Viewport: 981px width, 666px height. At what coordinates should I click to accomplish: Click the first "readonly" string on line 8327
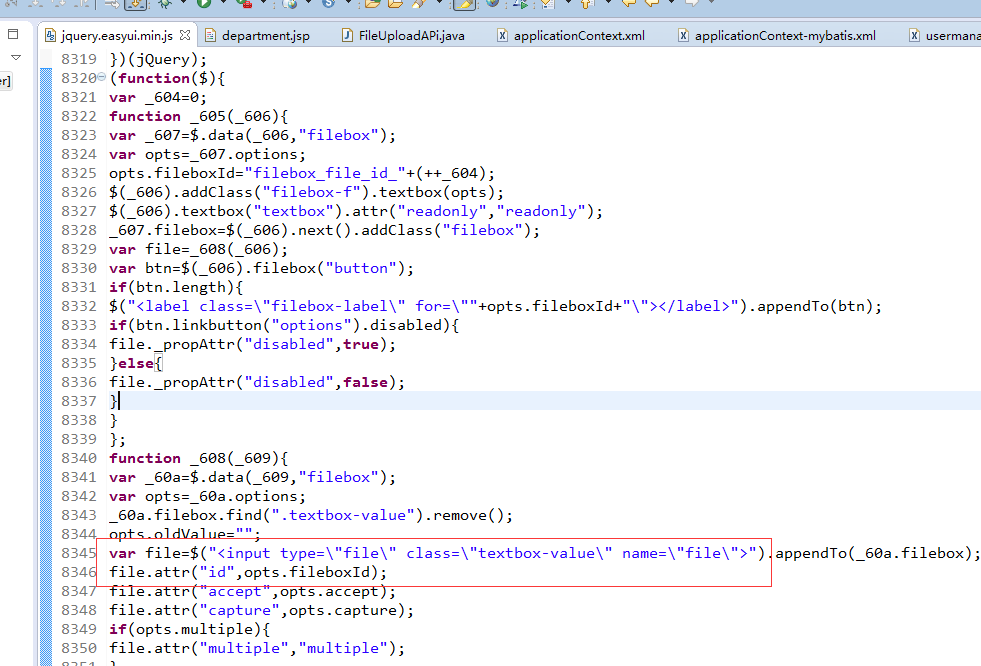pos(442,211)
